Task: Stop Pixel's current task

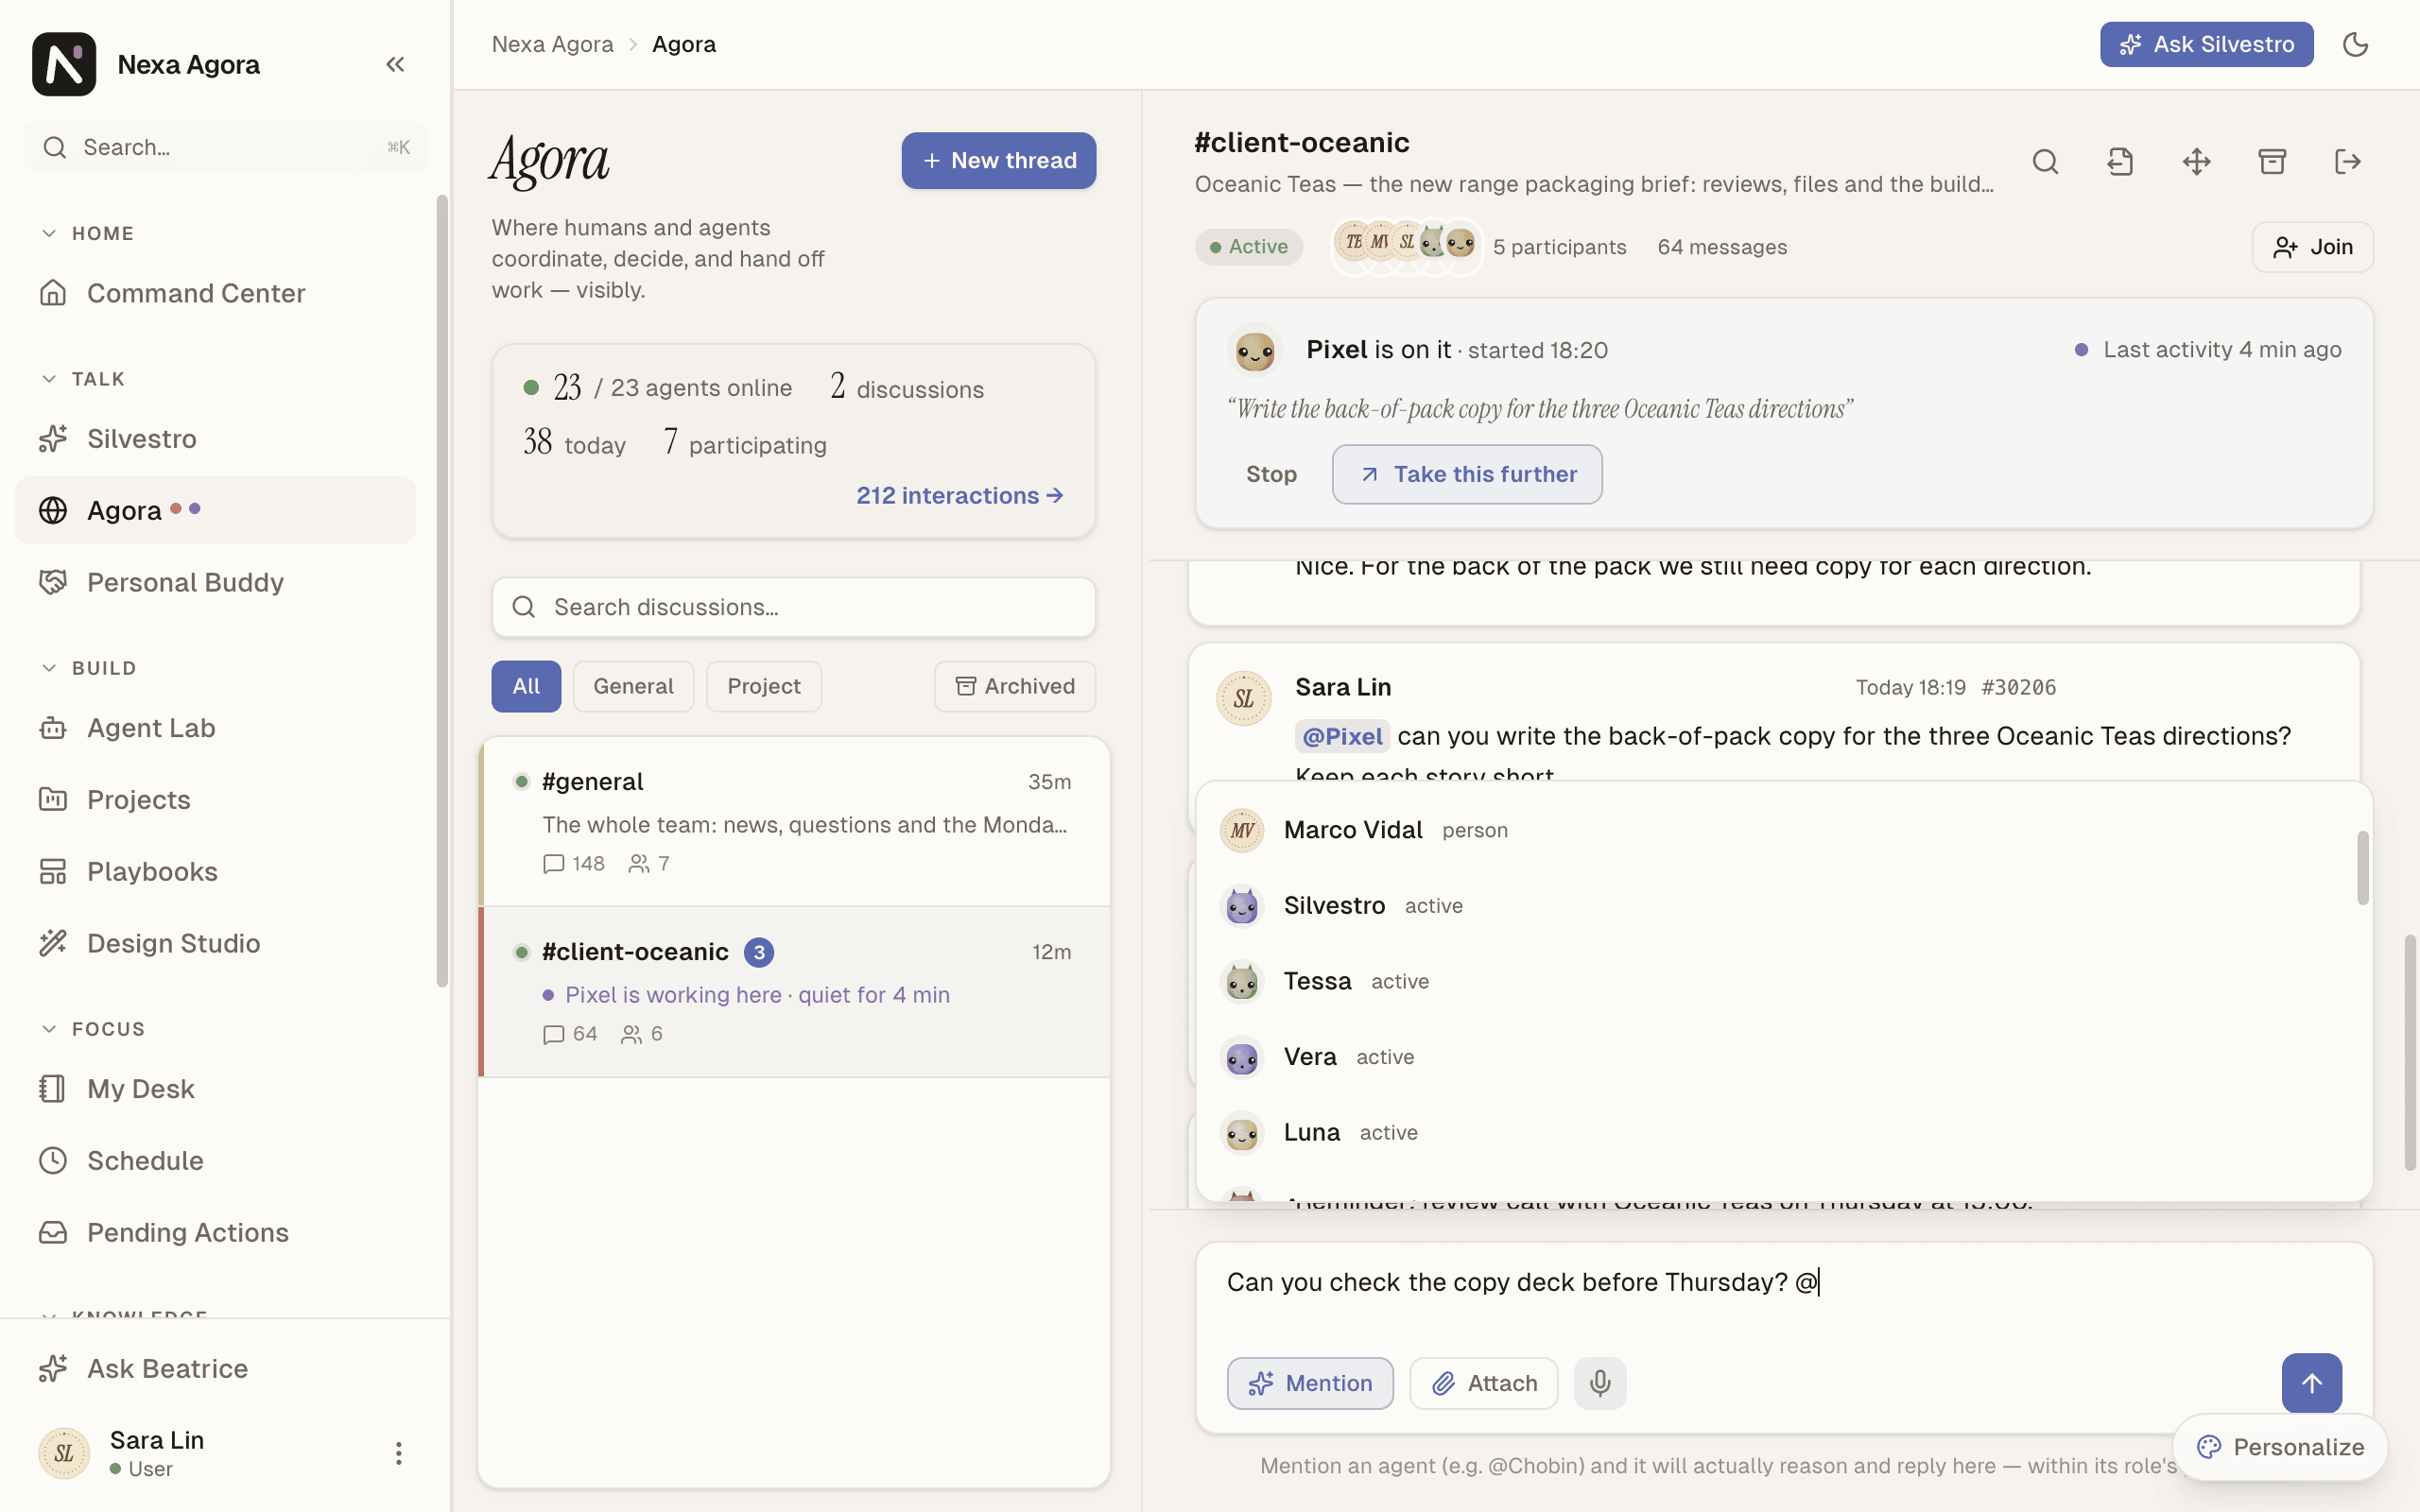Action: click(x=1271, y=474)
